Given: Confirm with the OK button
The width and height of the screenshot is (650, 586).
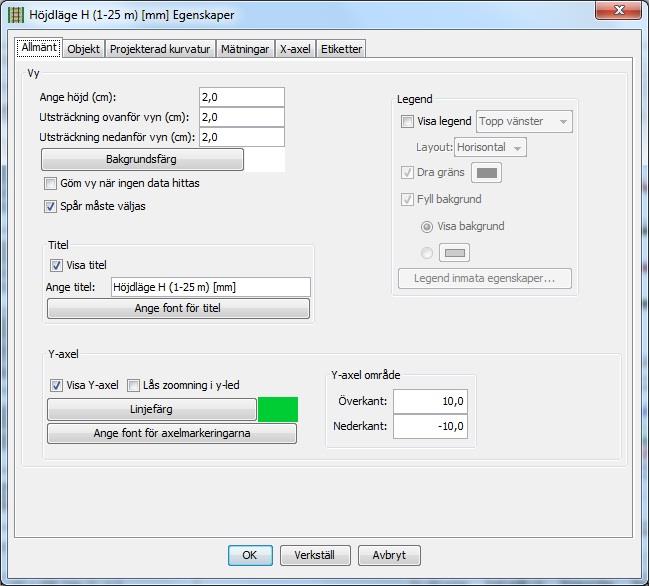Looking at the screenshot, I should point(250,555).
